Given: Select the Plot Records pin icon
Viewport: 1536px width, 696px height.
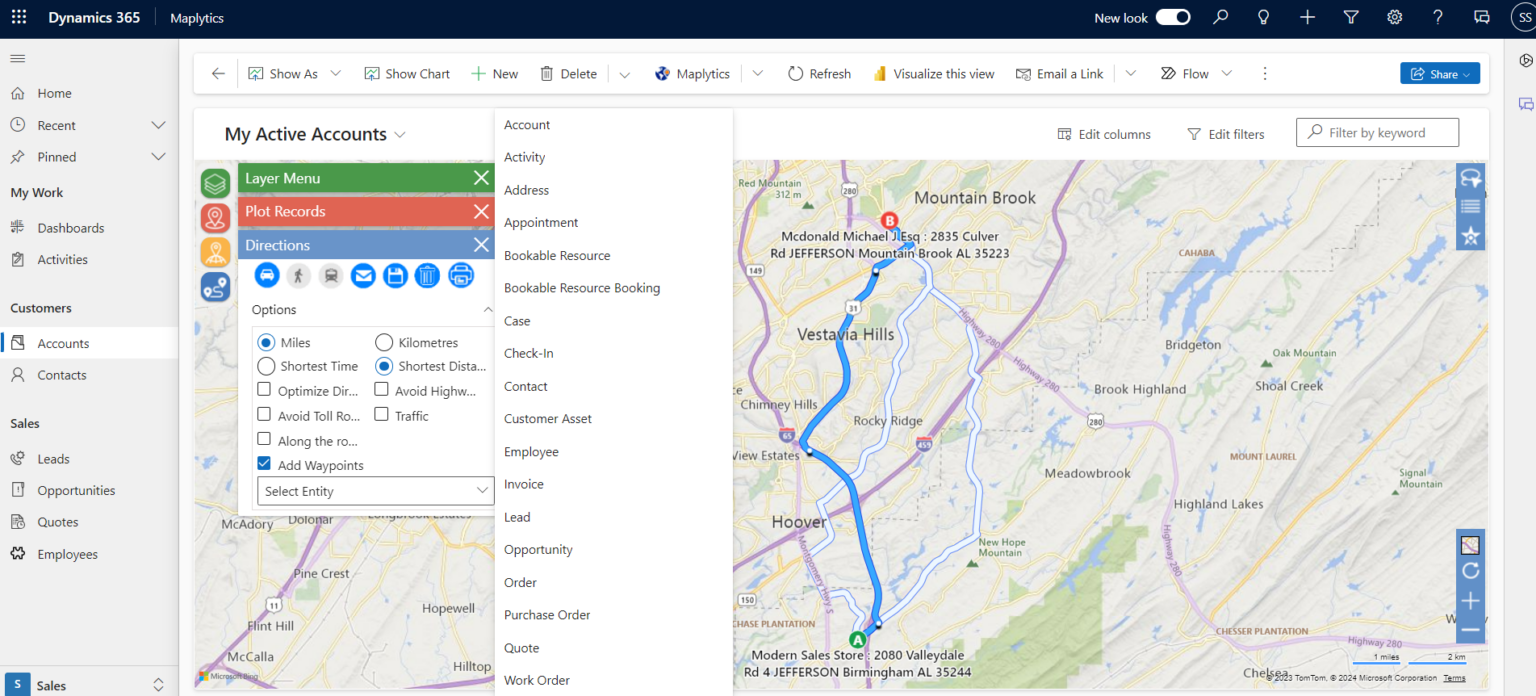Looking at the screenshot, I should coord(214,218).
